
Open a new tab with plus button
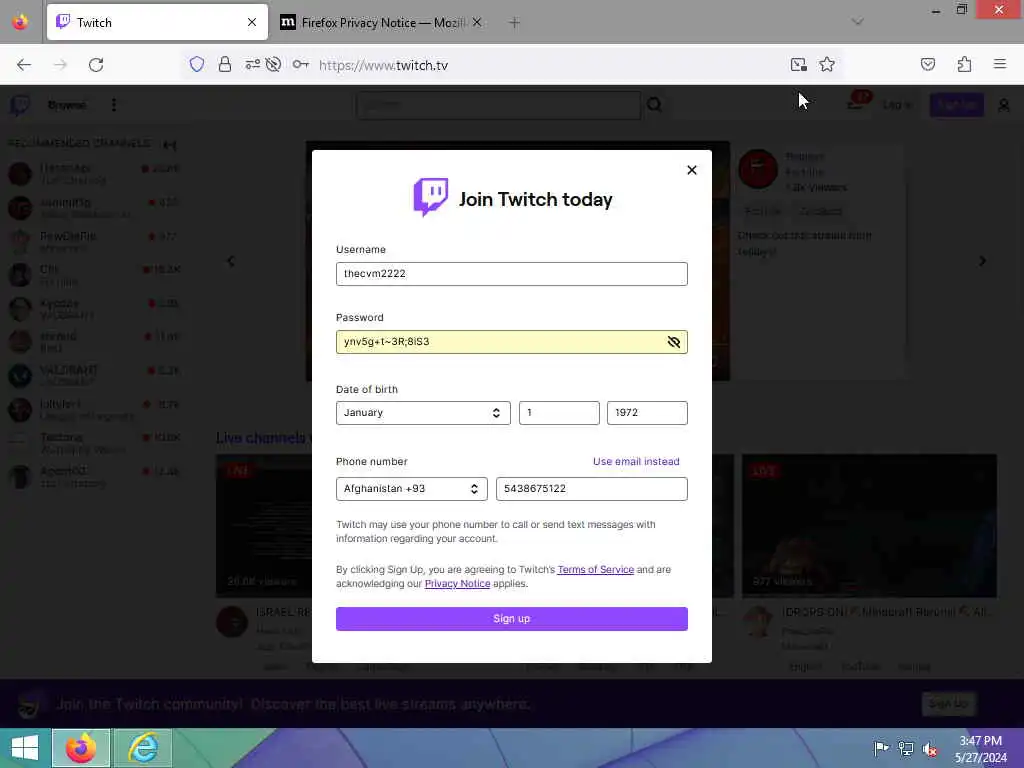click(x=514, y=23)
